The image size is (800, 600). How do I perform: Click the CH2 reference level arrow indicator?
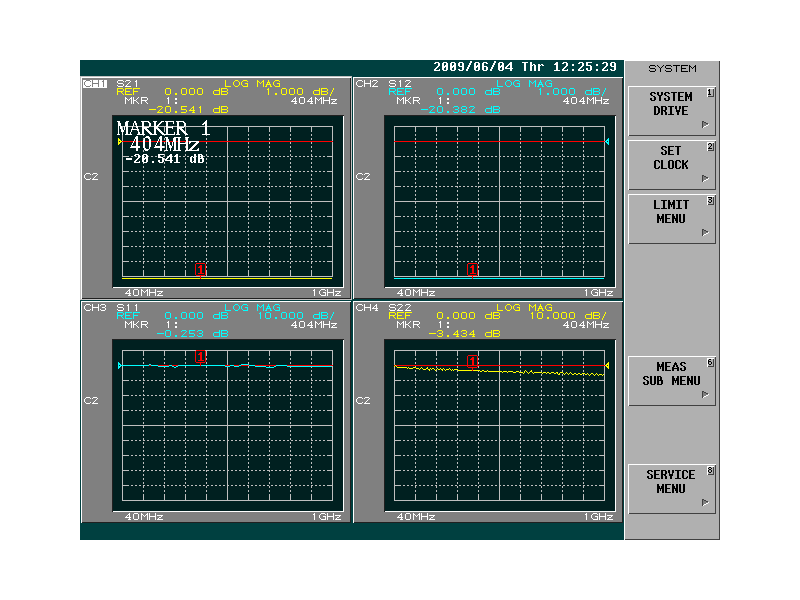(607, 141)
